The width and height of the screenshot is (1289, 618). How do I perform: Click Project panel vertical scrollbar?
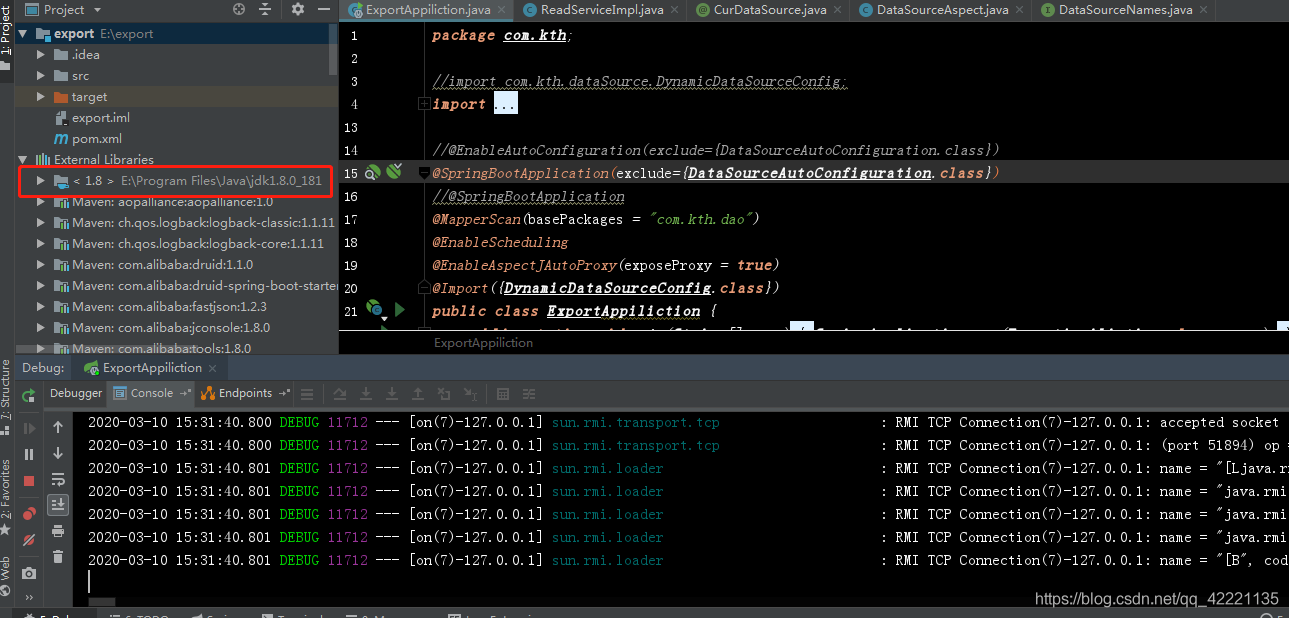(333, 49)
